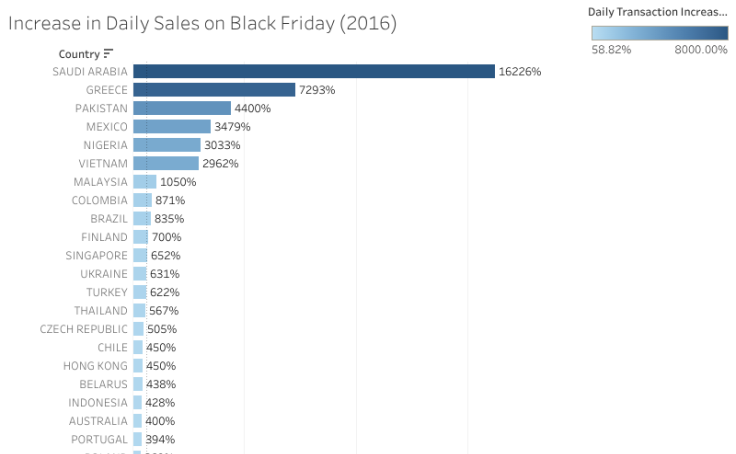The width and height of the screenshot is (736, 454).
Task: Click the Country column header
Action: 78,53
